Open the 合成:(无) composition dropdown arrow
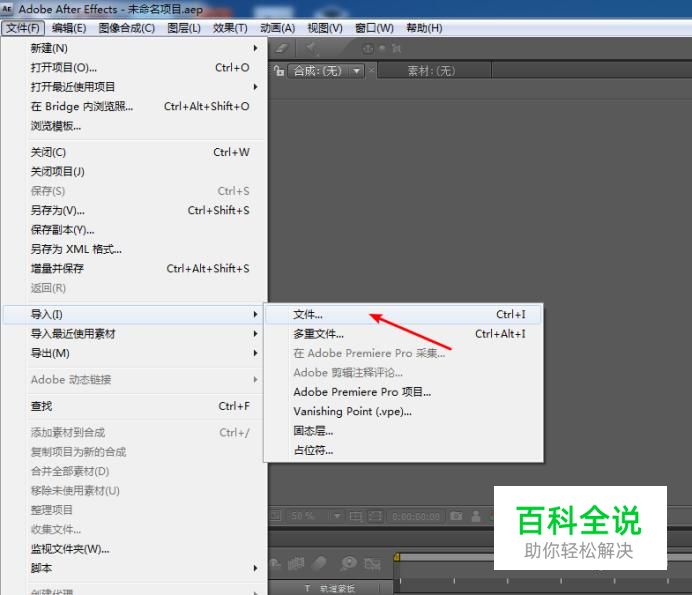692x595 pixels. (356, 71)
